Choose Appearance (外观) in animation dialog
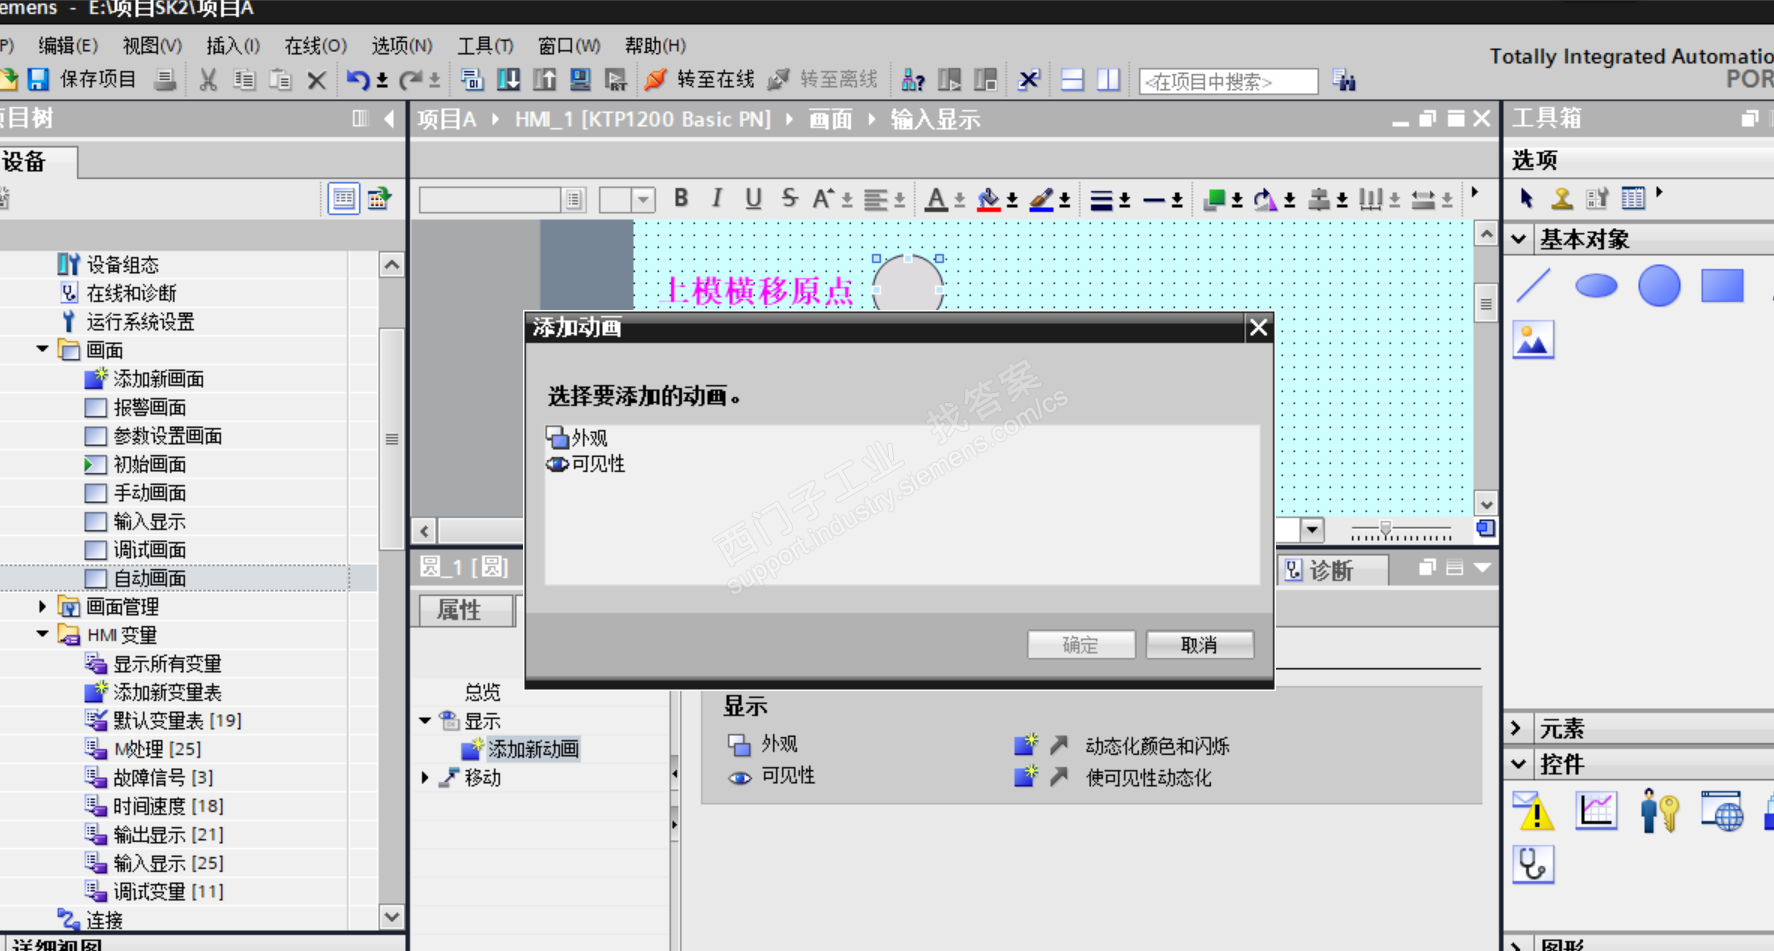The image size is (1774, 951). (577, 438)
